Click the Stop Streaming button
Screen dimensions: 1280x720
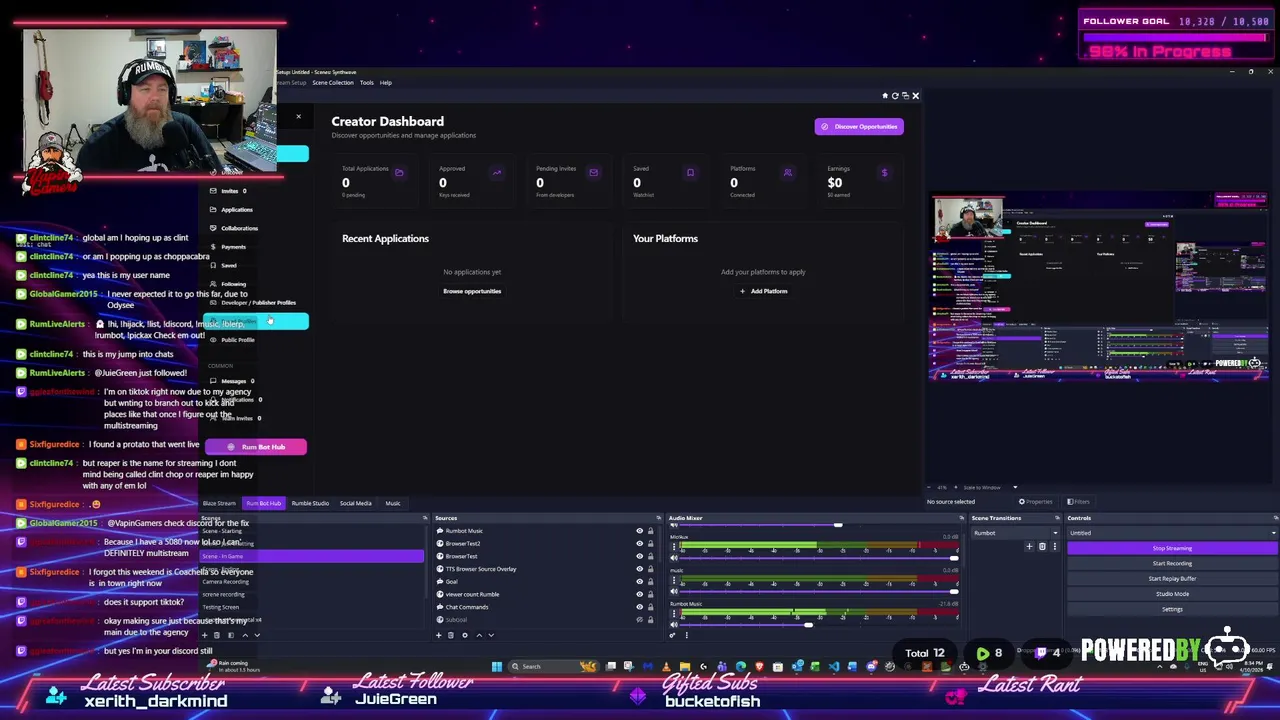(1172, 548)
